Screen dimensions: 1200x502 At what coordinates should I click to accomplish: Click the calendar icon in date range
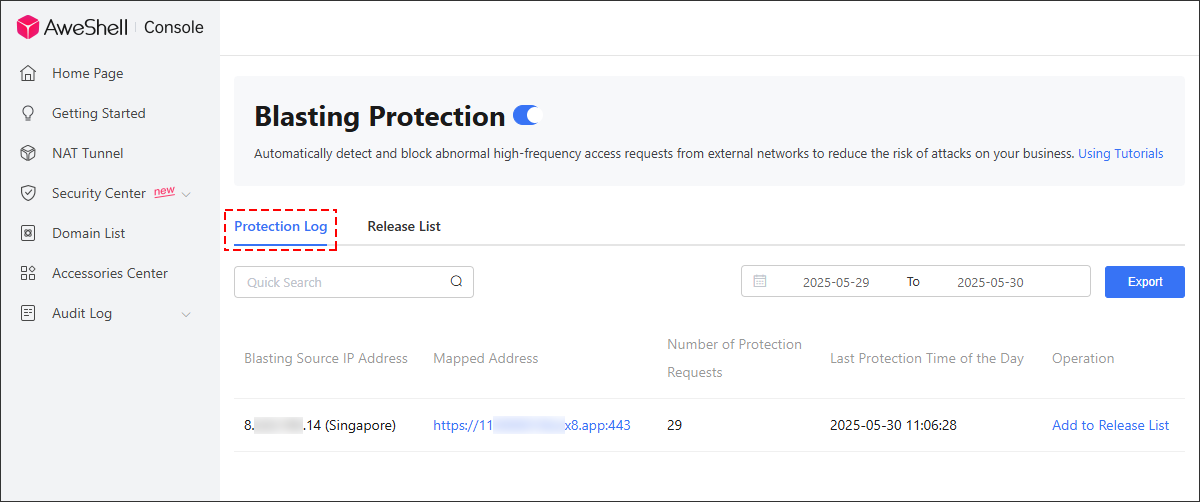[x=760, y=281]
